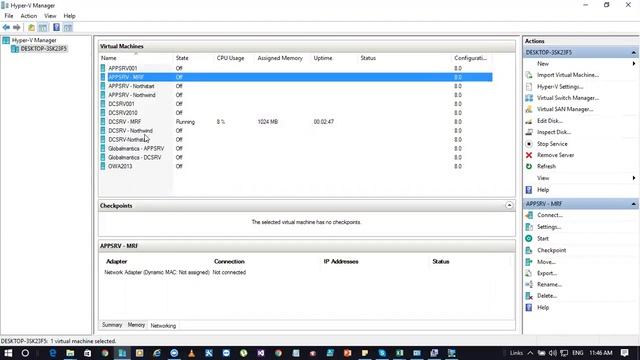Image resolution: width=640 pixels, height=360 pixels.
Task: Switch to the Networking tab
Action: coord(163,325)
